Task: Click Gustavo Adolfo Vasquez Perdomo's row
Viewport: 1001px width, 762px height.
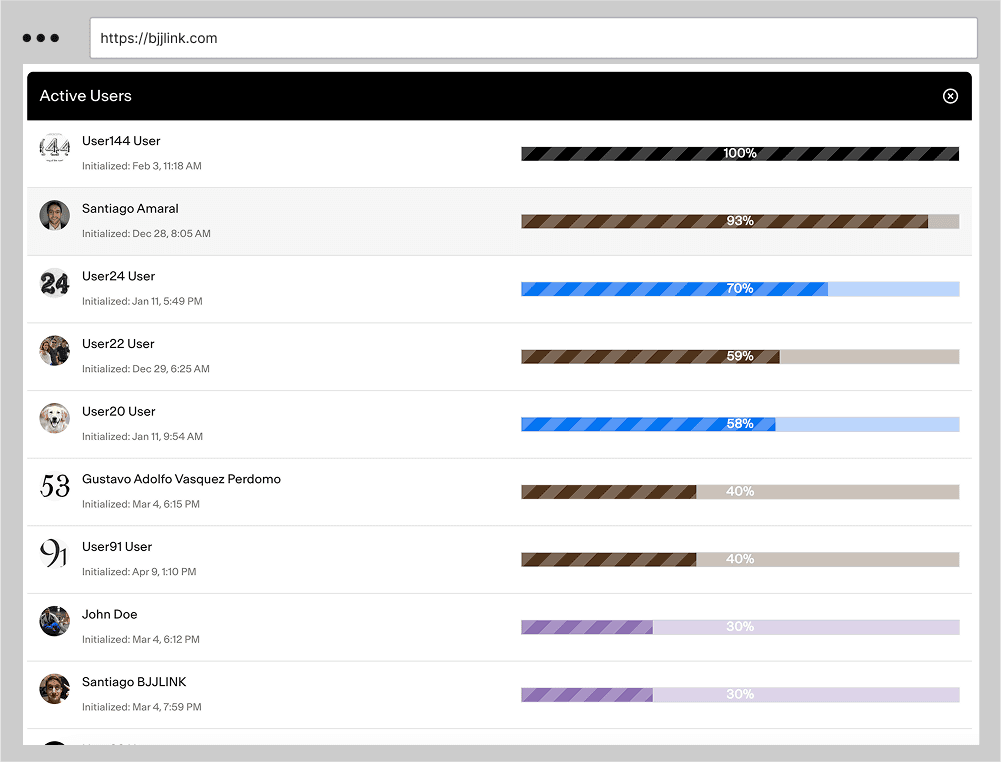Action: (x=300, y=491)
